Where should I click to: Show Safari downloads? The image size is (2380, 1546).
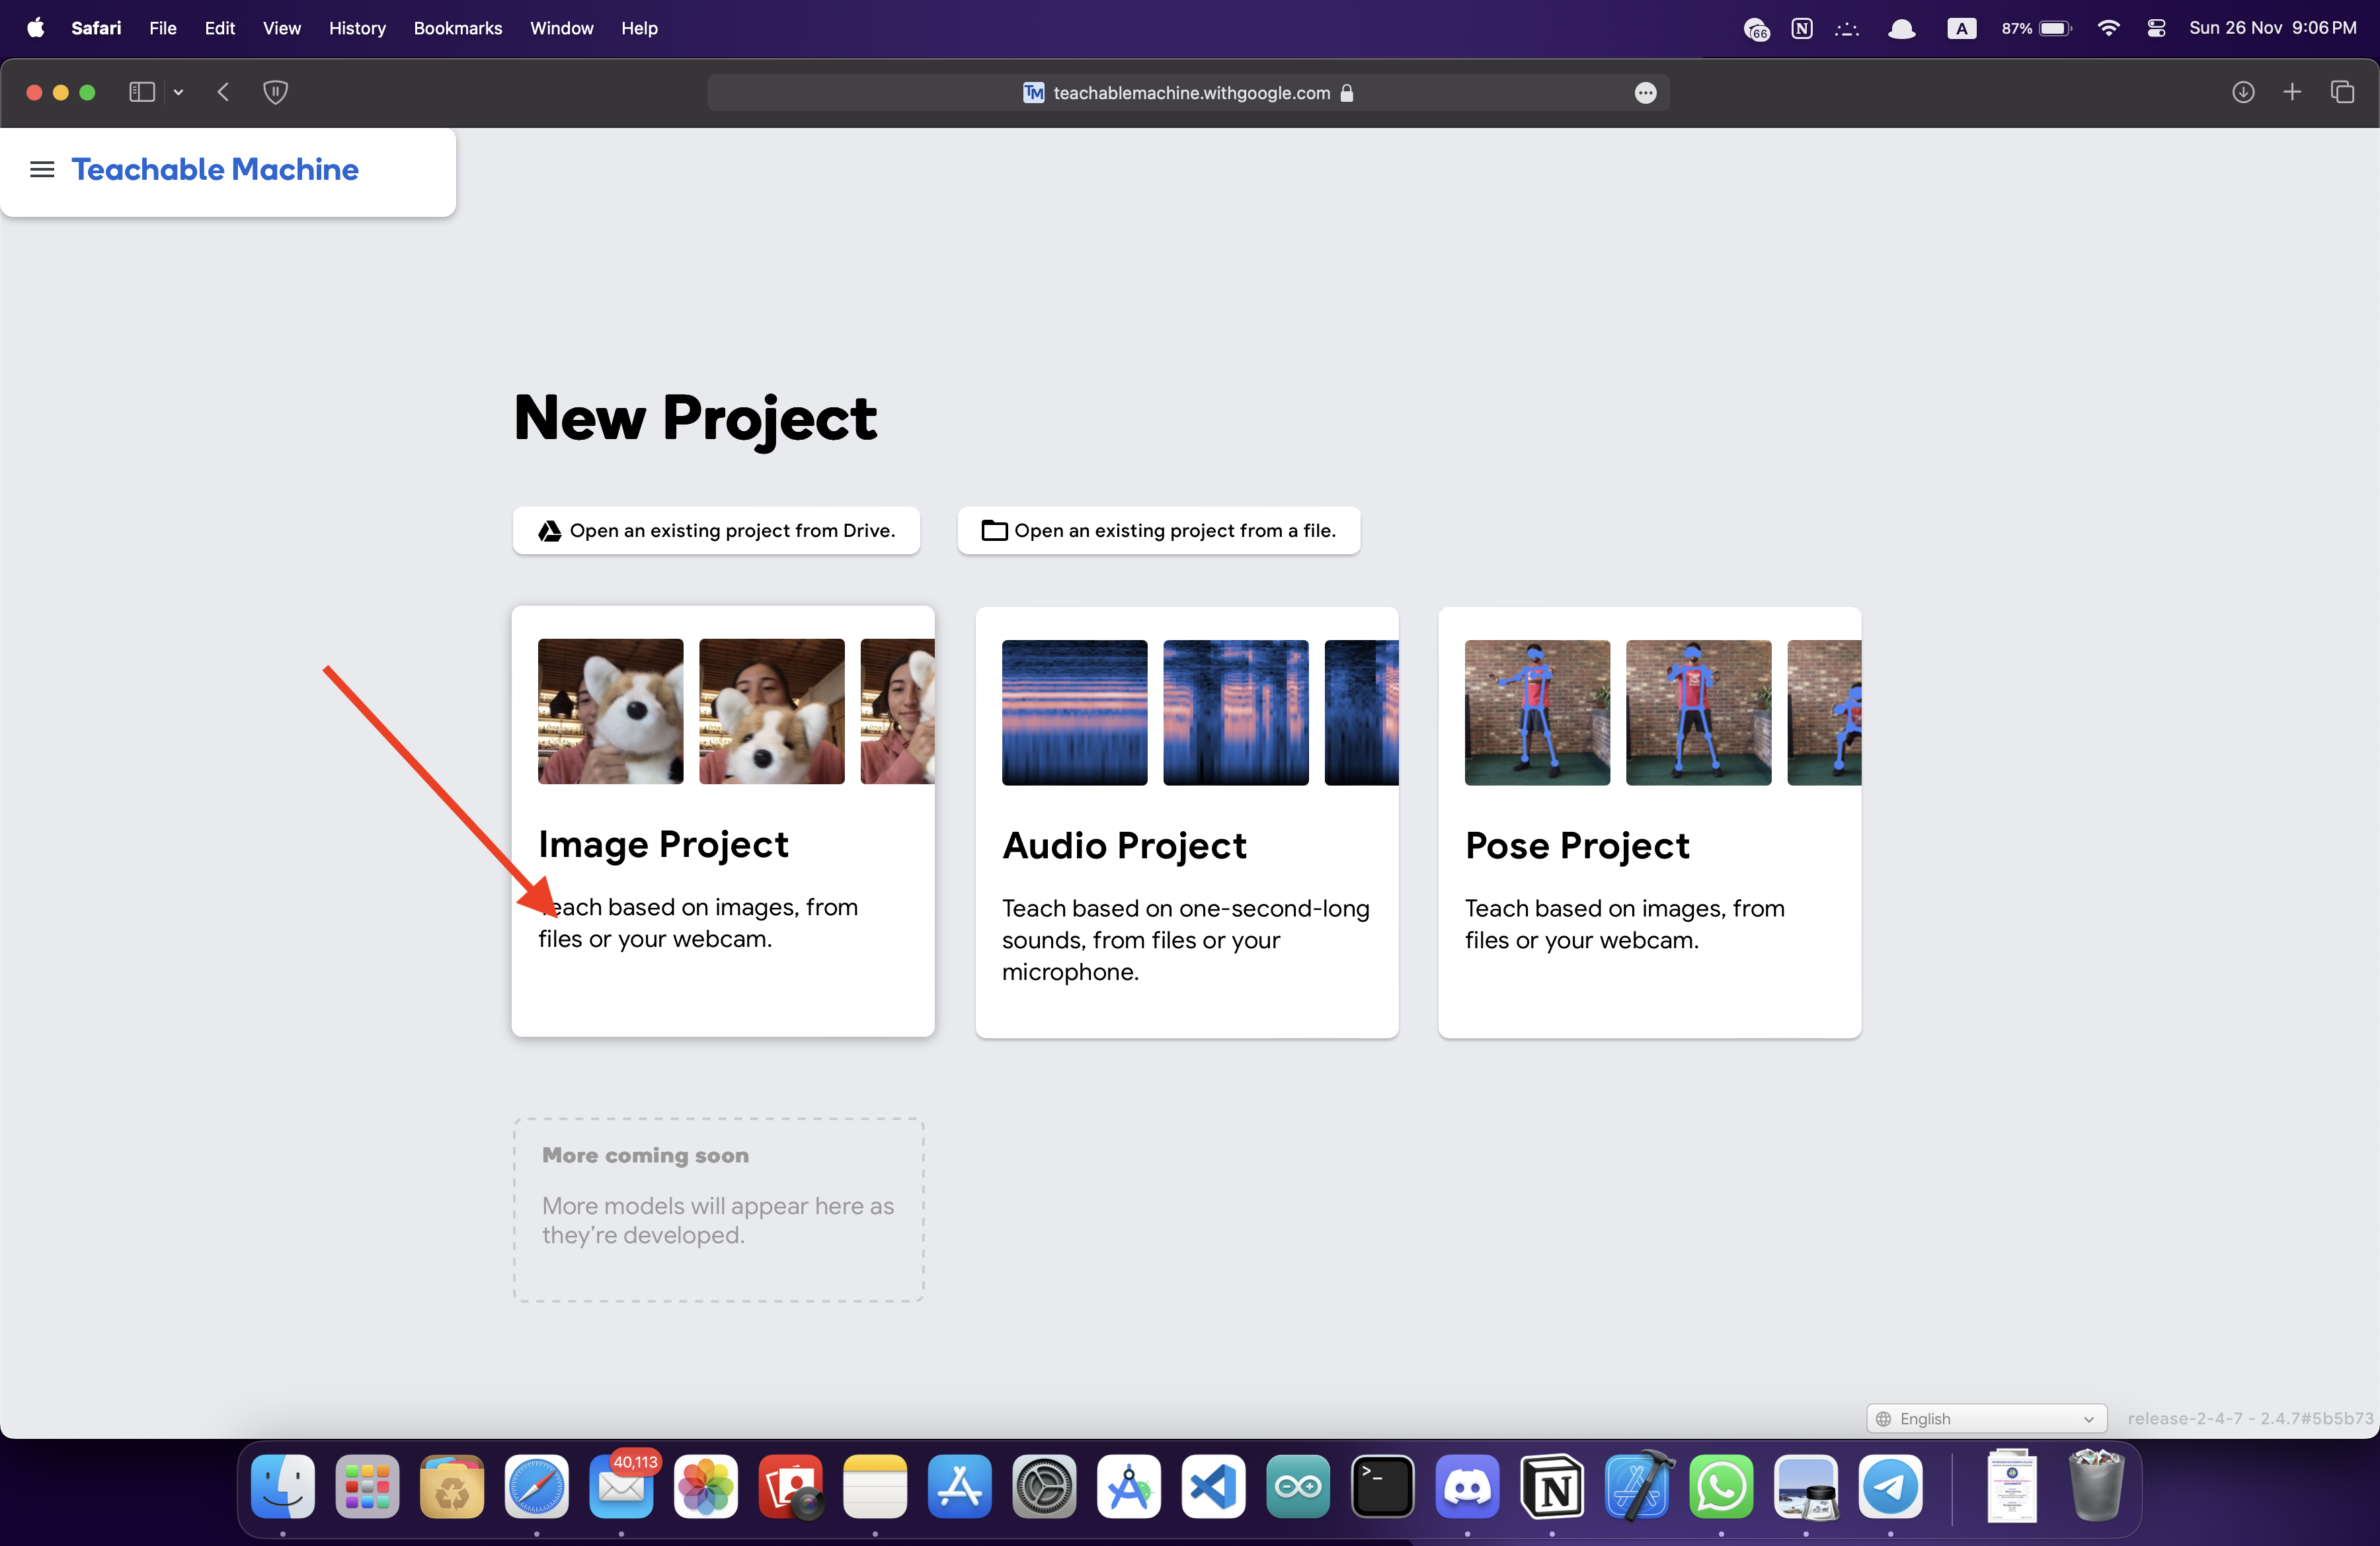click(x=2243, y=92)
